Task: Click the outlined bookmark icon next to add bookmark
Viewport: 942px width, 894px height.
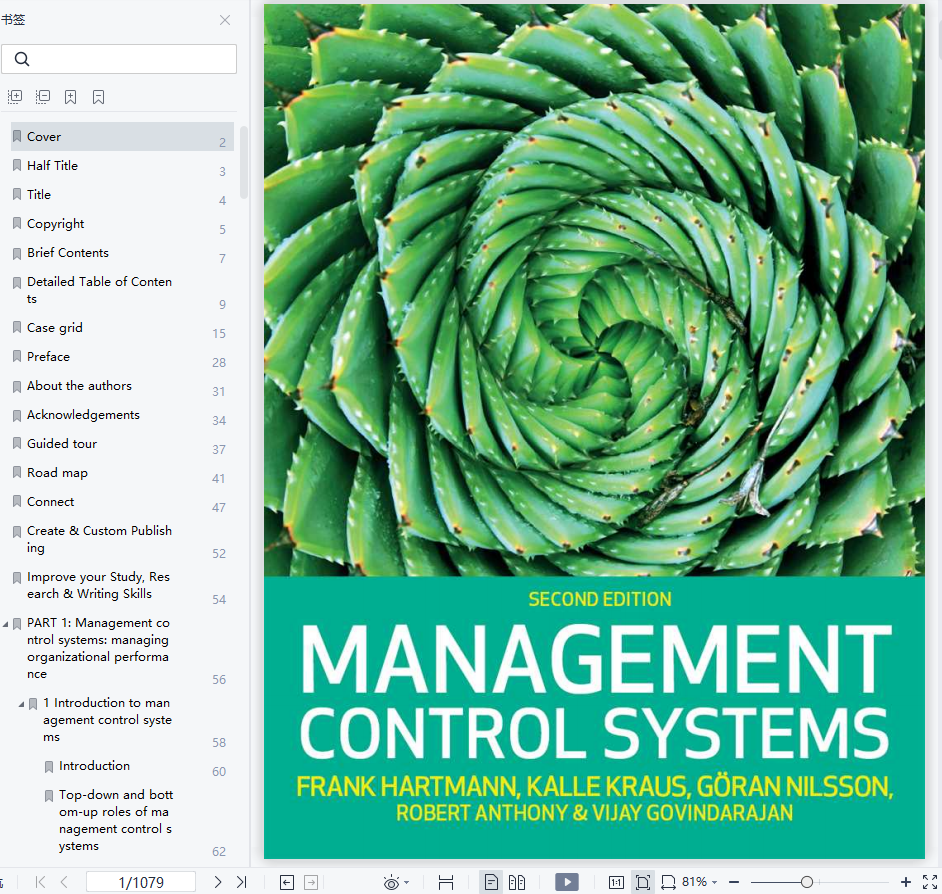Action: coord(99,97)
